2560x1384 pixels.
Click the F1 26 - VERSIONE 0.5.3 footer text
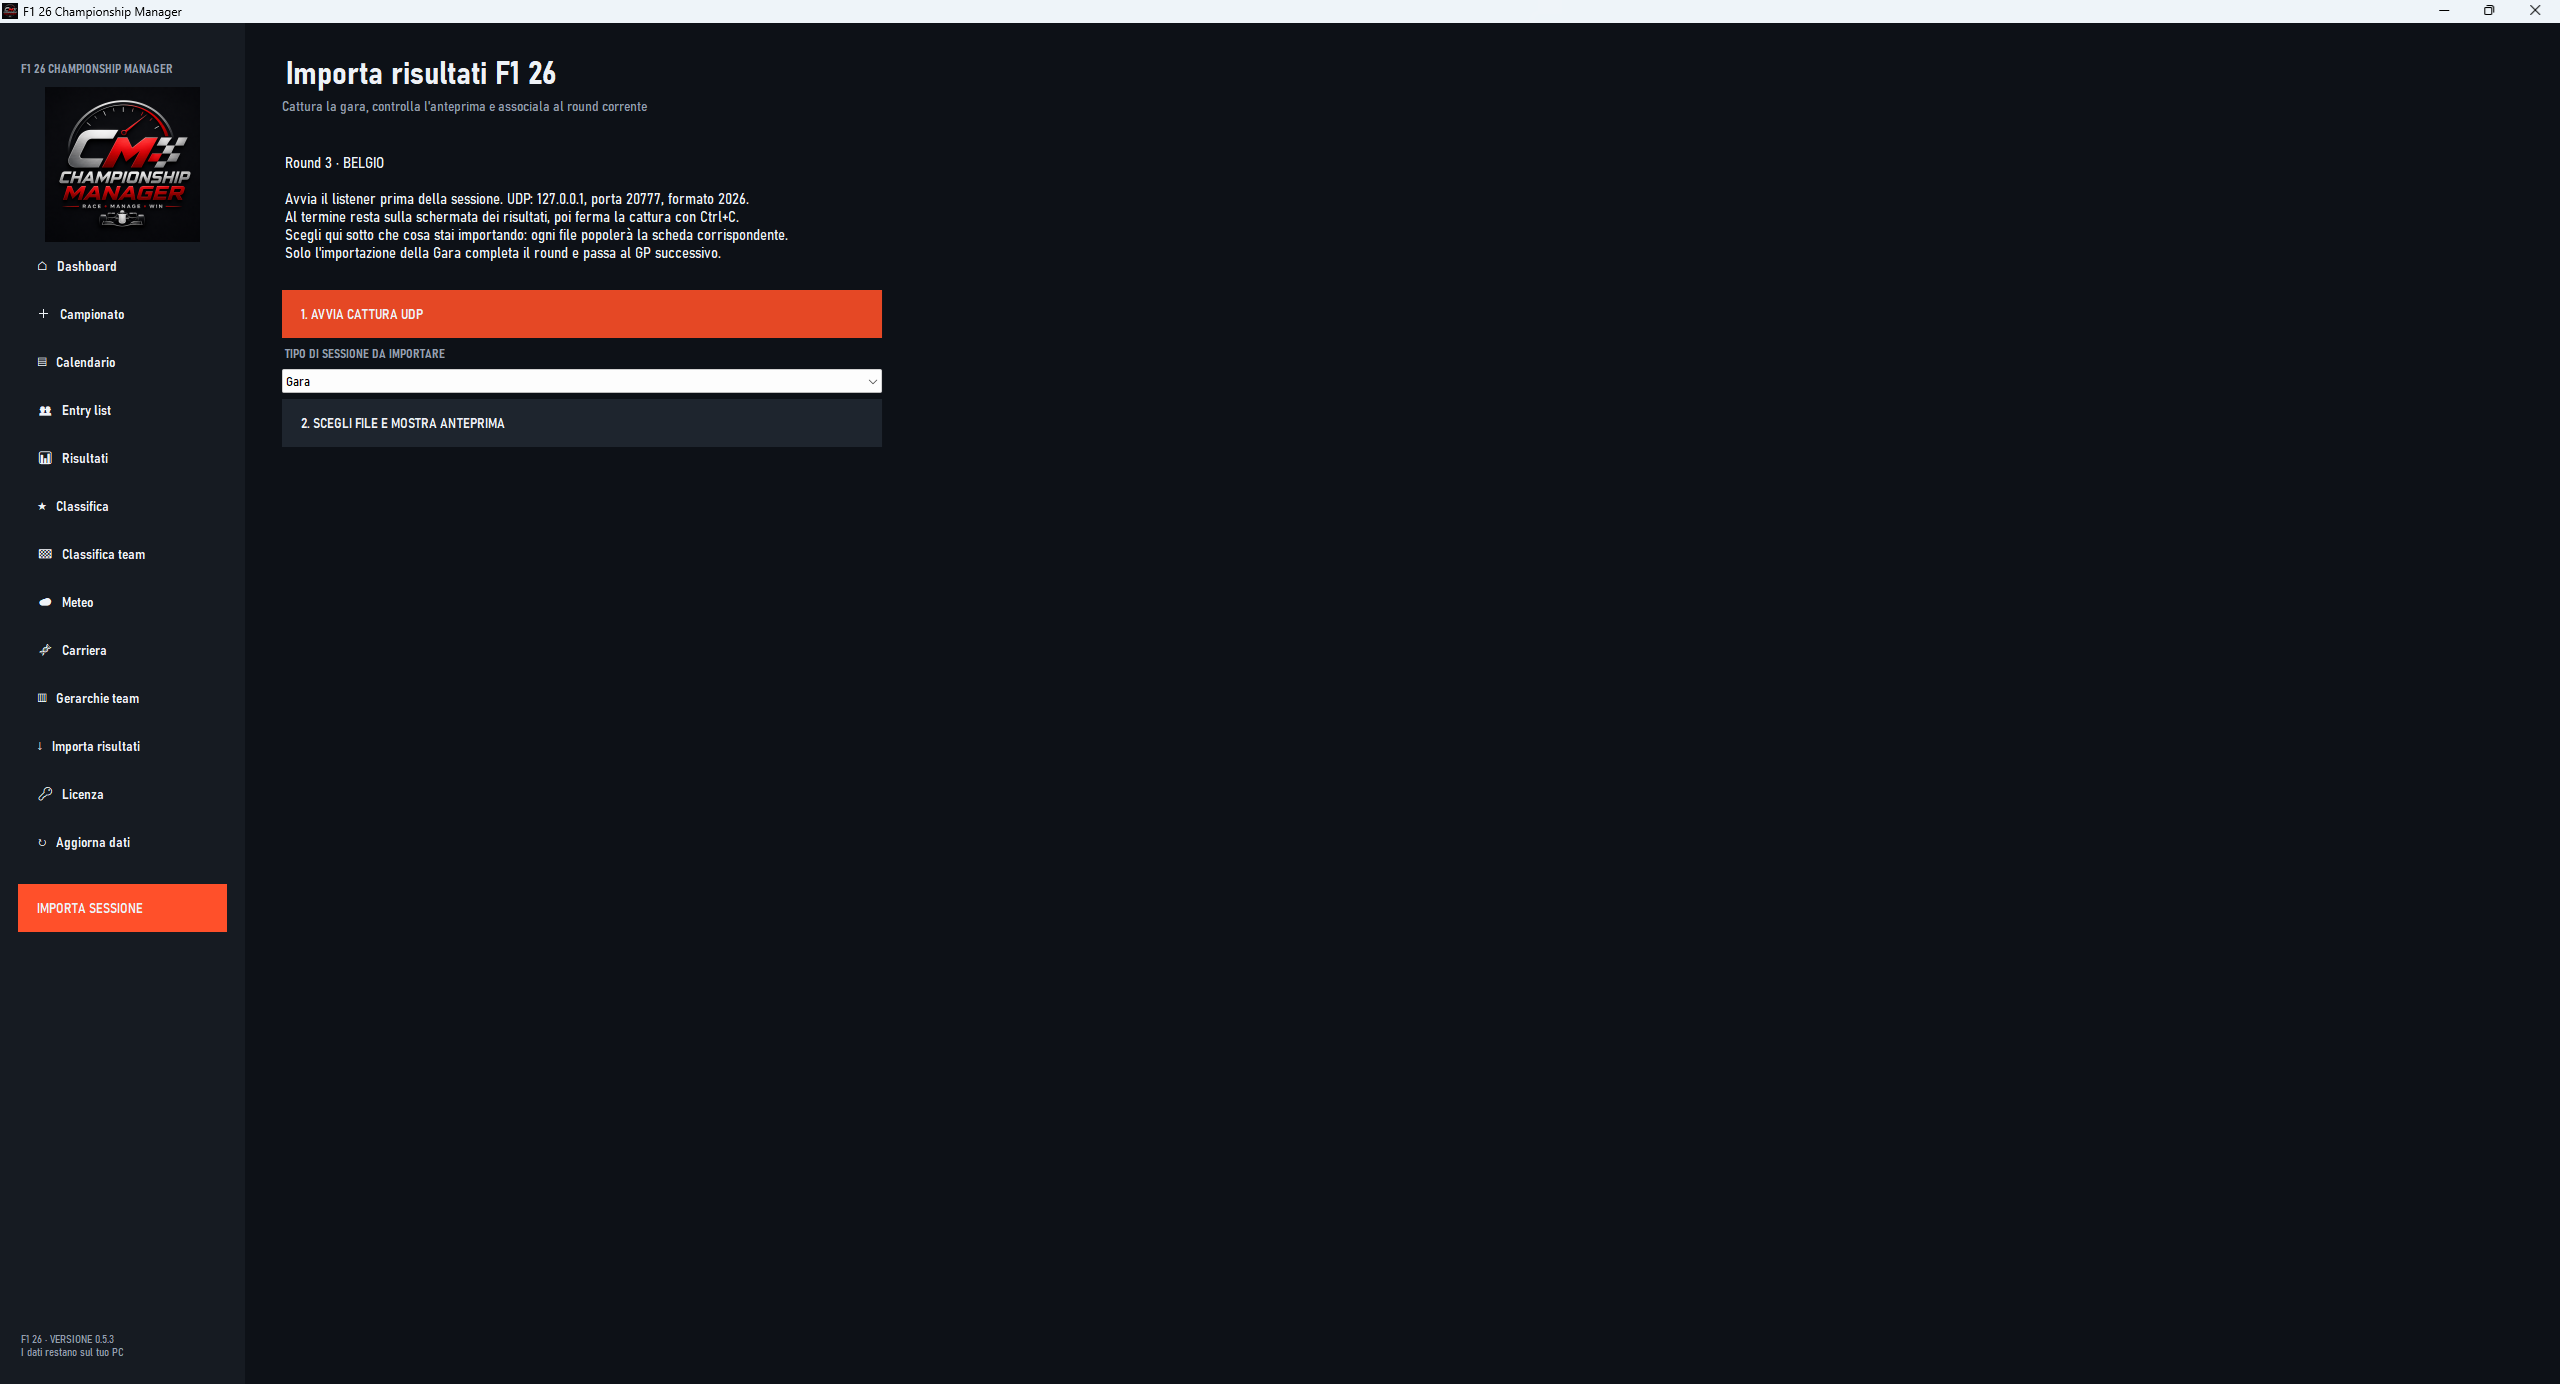point(68,1339)
